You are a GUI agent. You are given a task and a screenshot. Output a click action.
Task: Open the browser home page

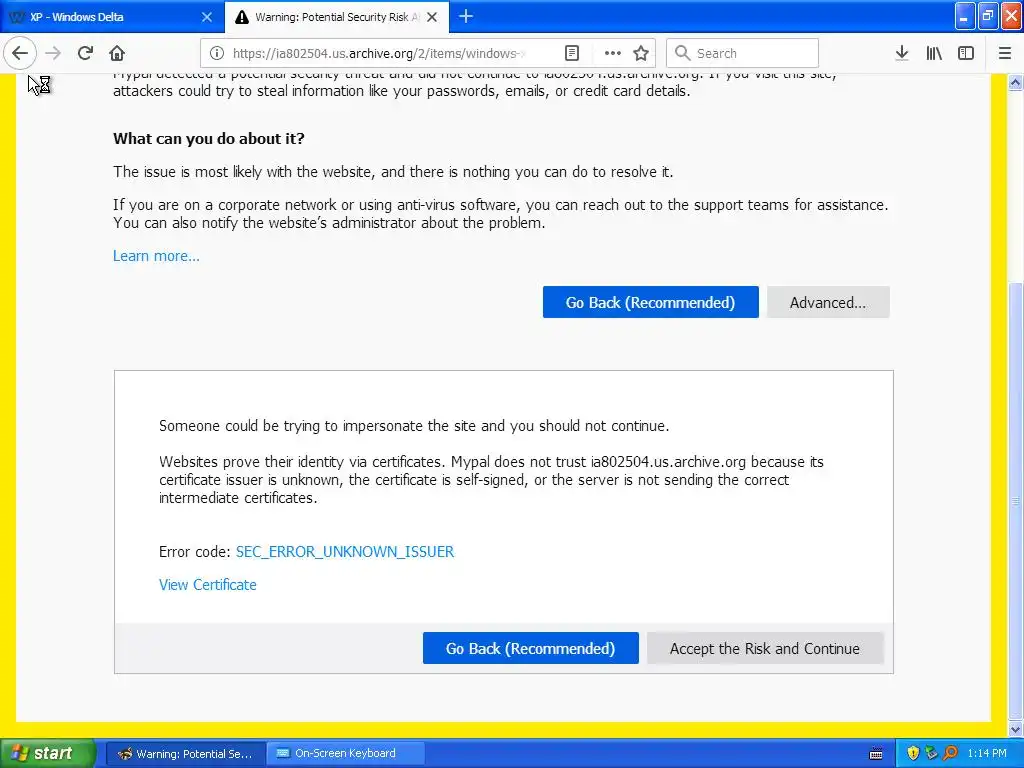(x=117, y=54)
